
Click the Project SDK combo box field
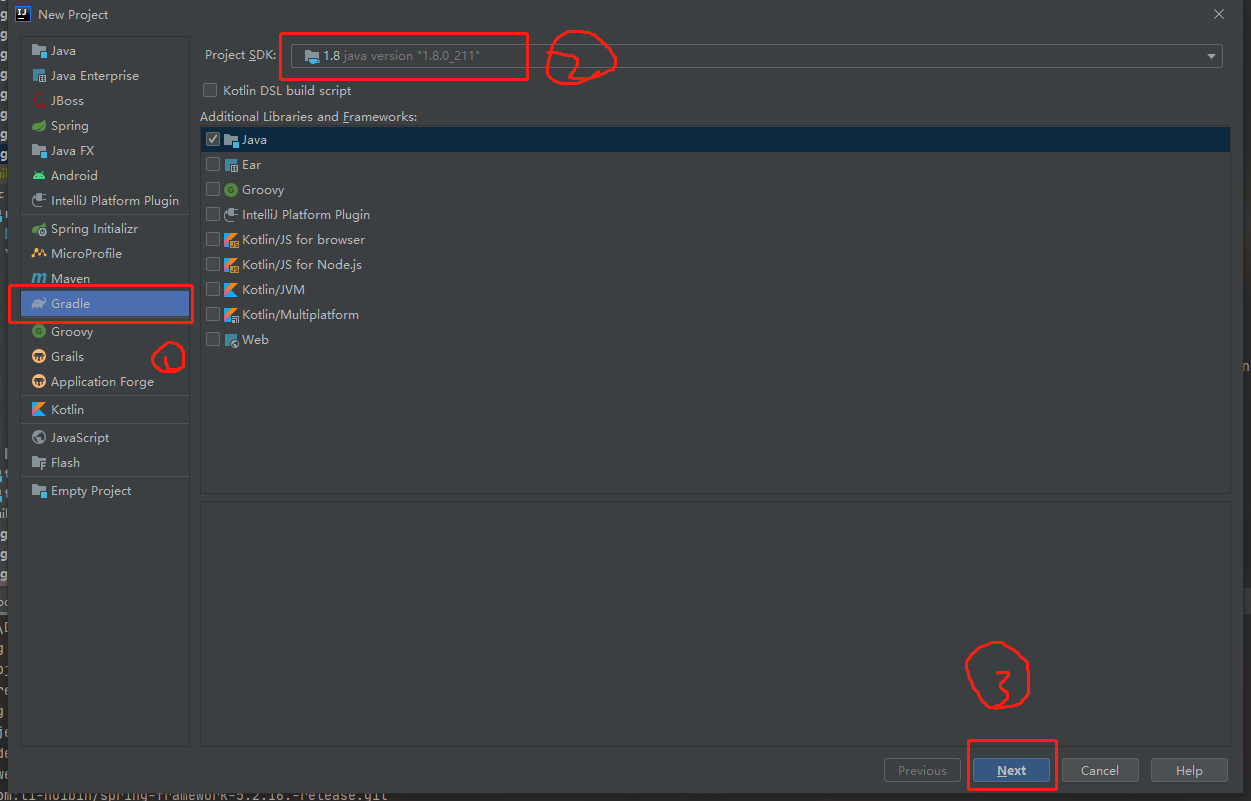(750, 57)
